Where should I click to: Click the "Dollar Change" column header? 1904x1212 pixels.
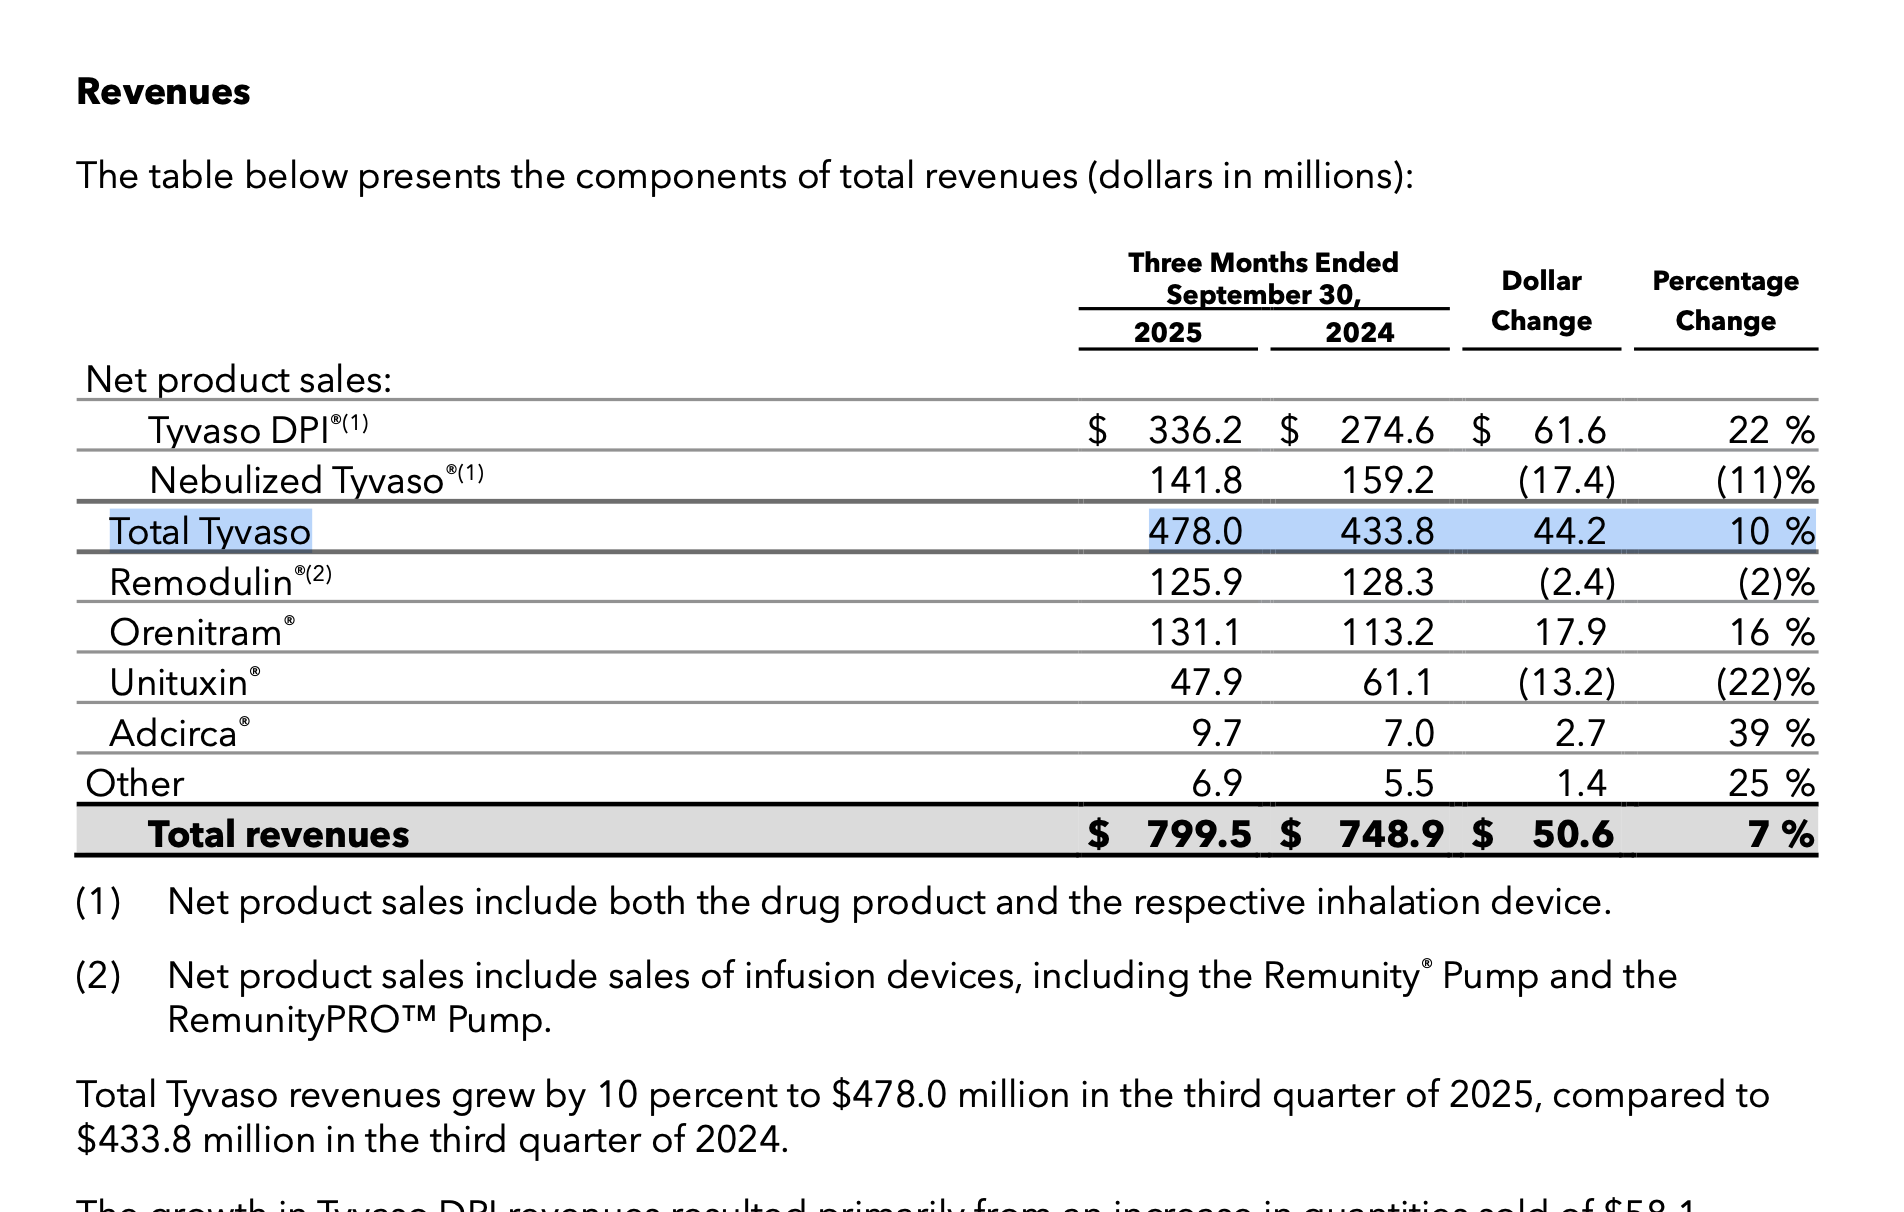(1541, 301)
